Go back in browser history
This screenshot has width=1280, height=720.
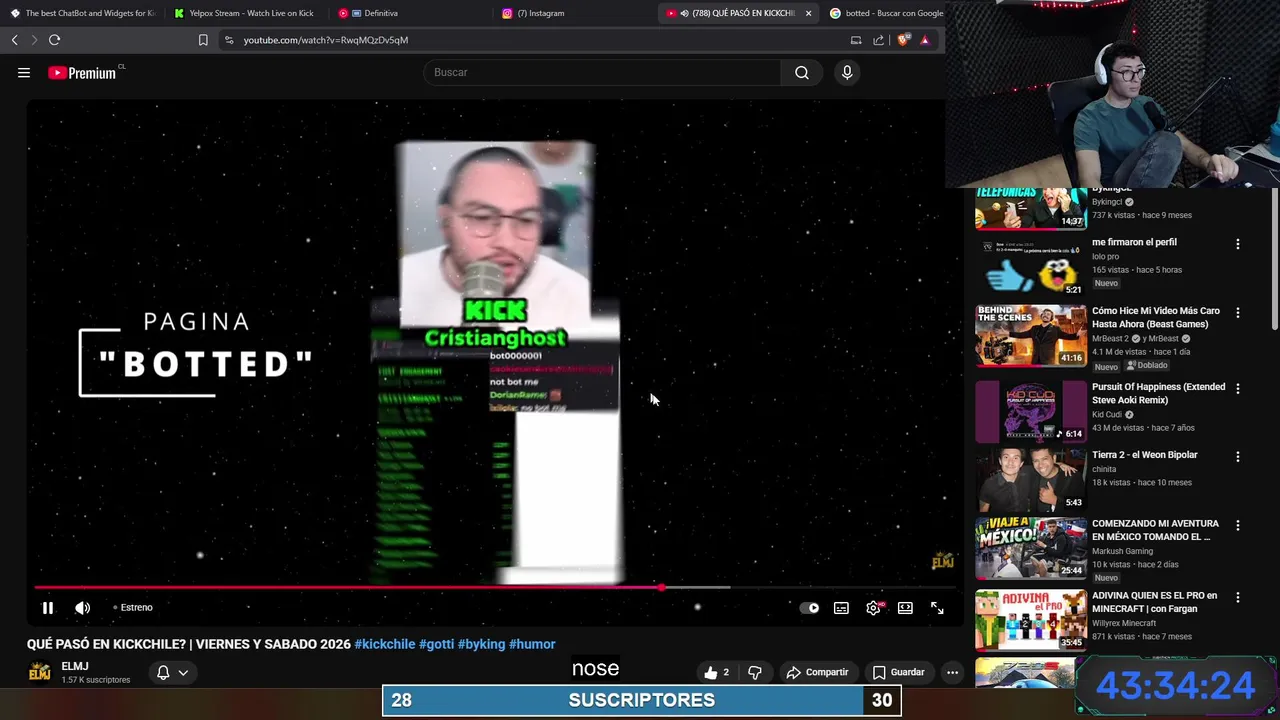coord(14,40)
